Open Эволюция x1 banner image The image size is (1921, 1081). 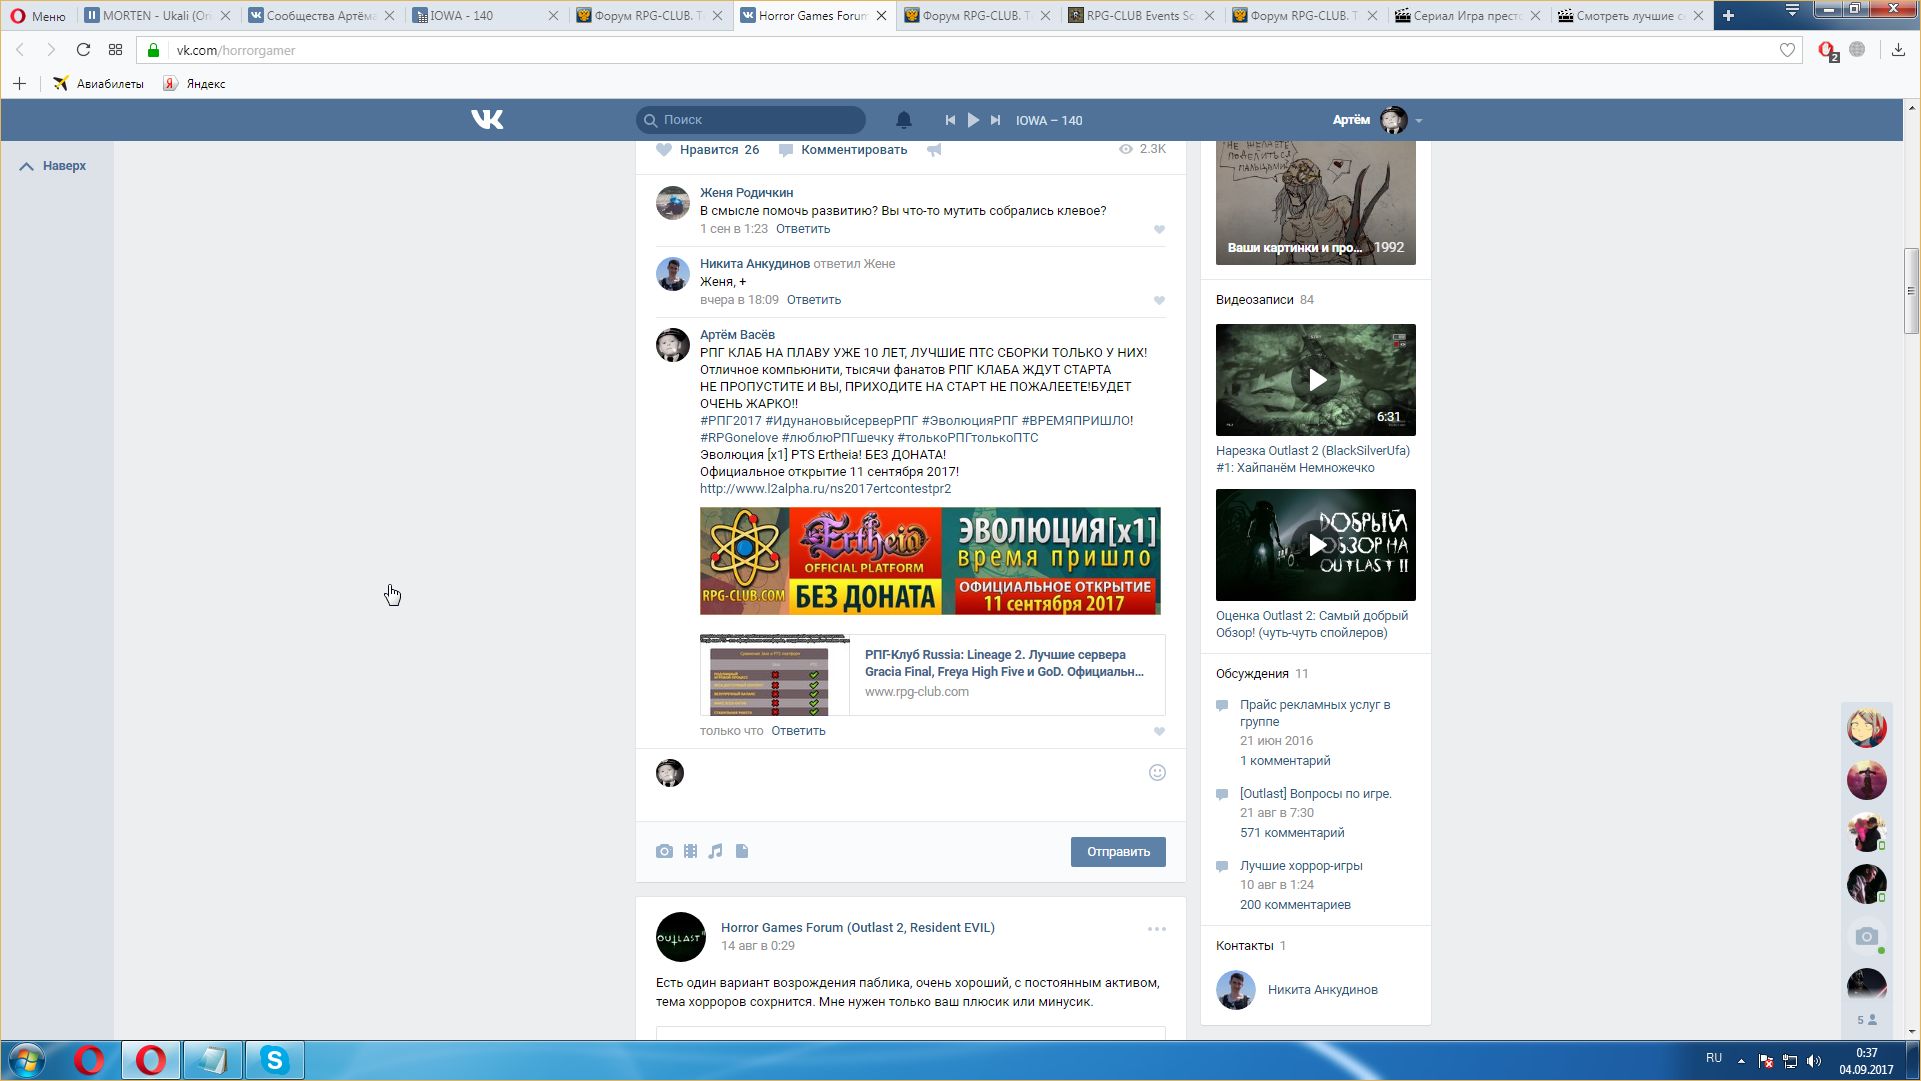pos(930,561)
